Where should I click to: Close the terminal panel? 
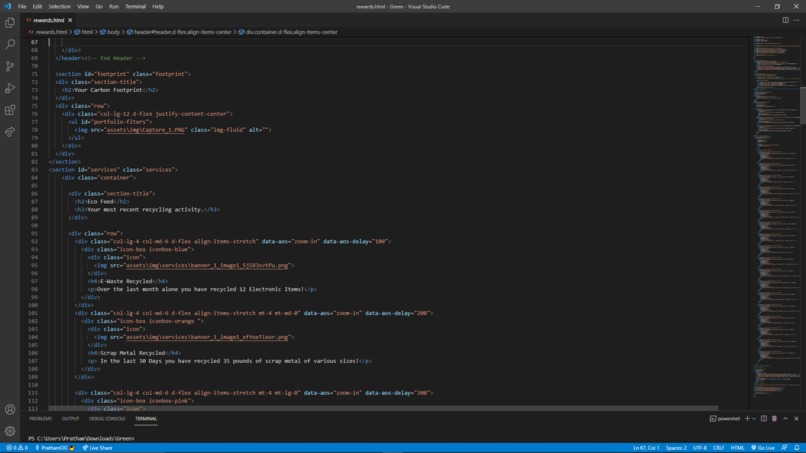click(796, 419)
